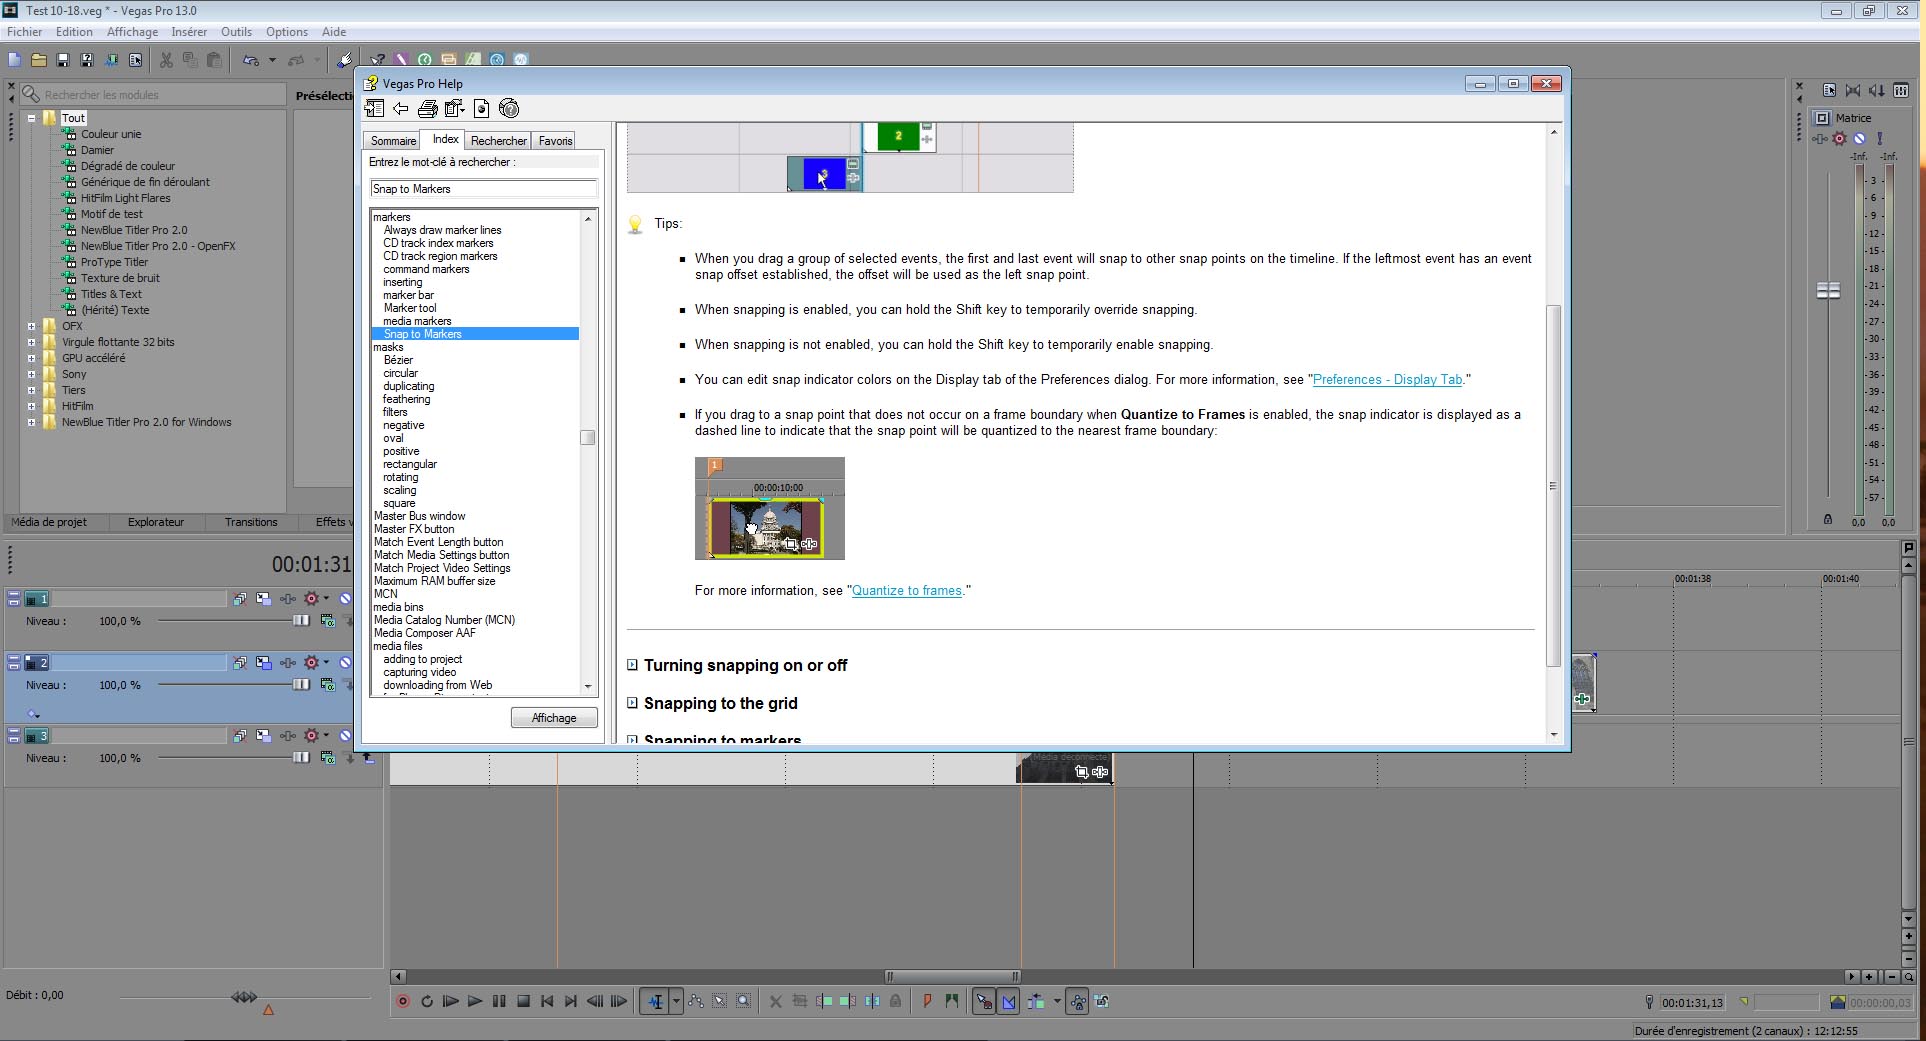1926x1041 pixels.
Task: Expand the OFX folder in tree
Action: 32,326
